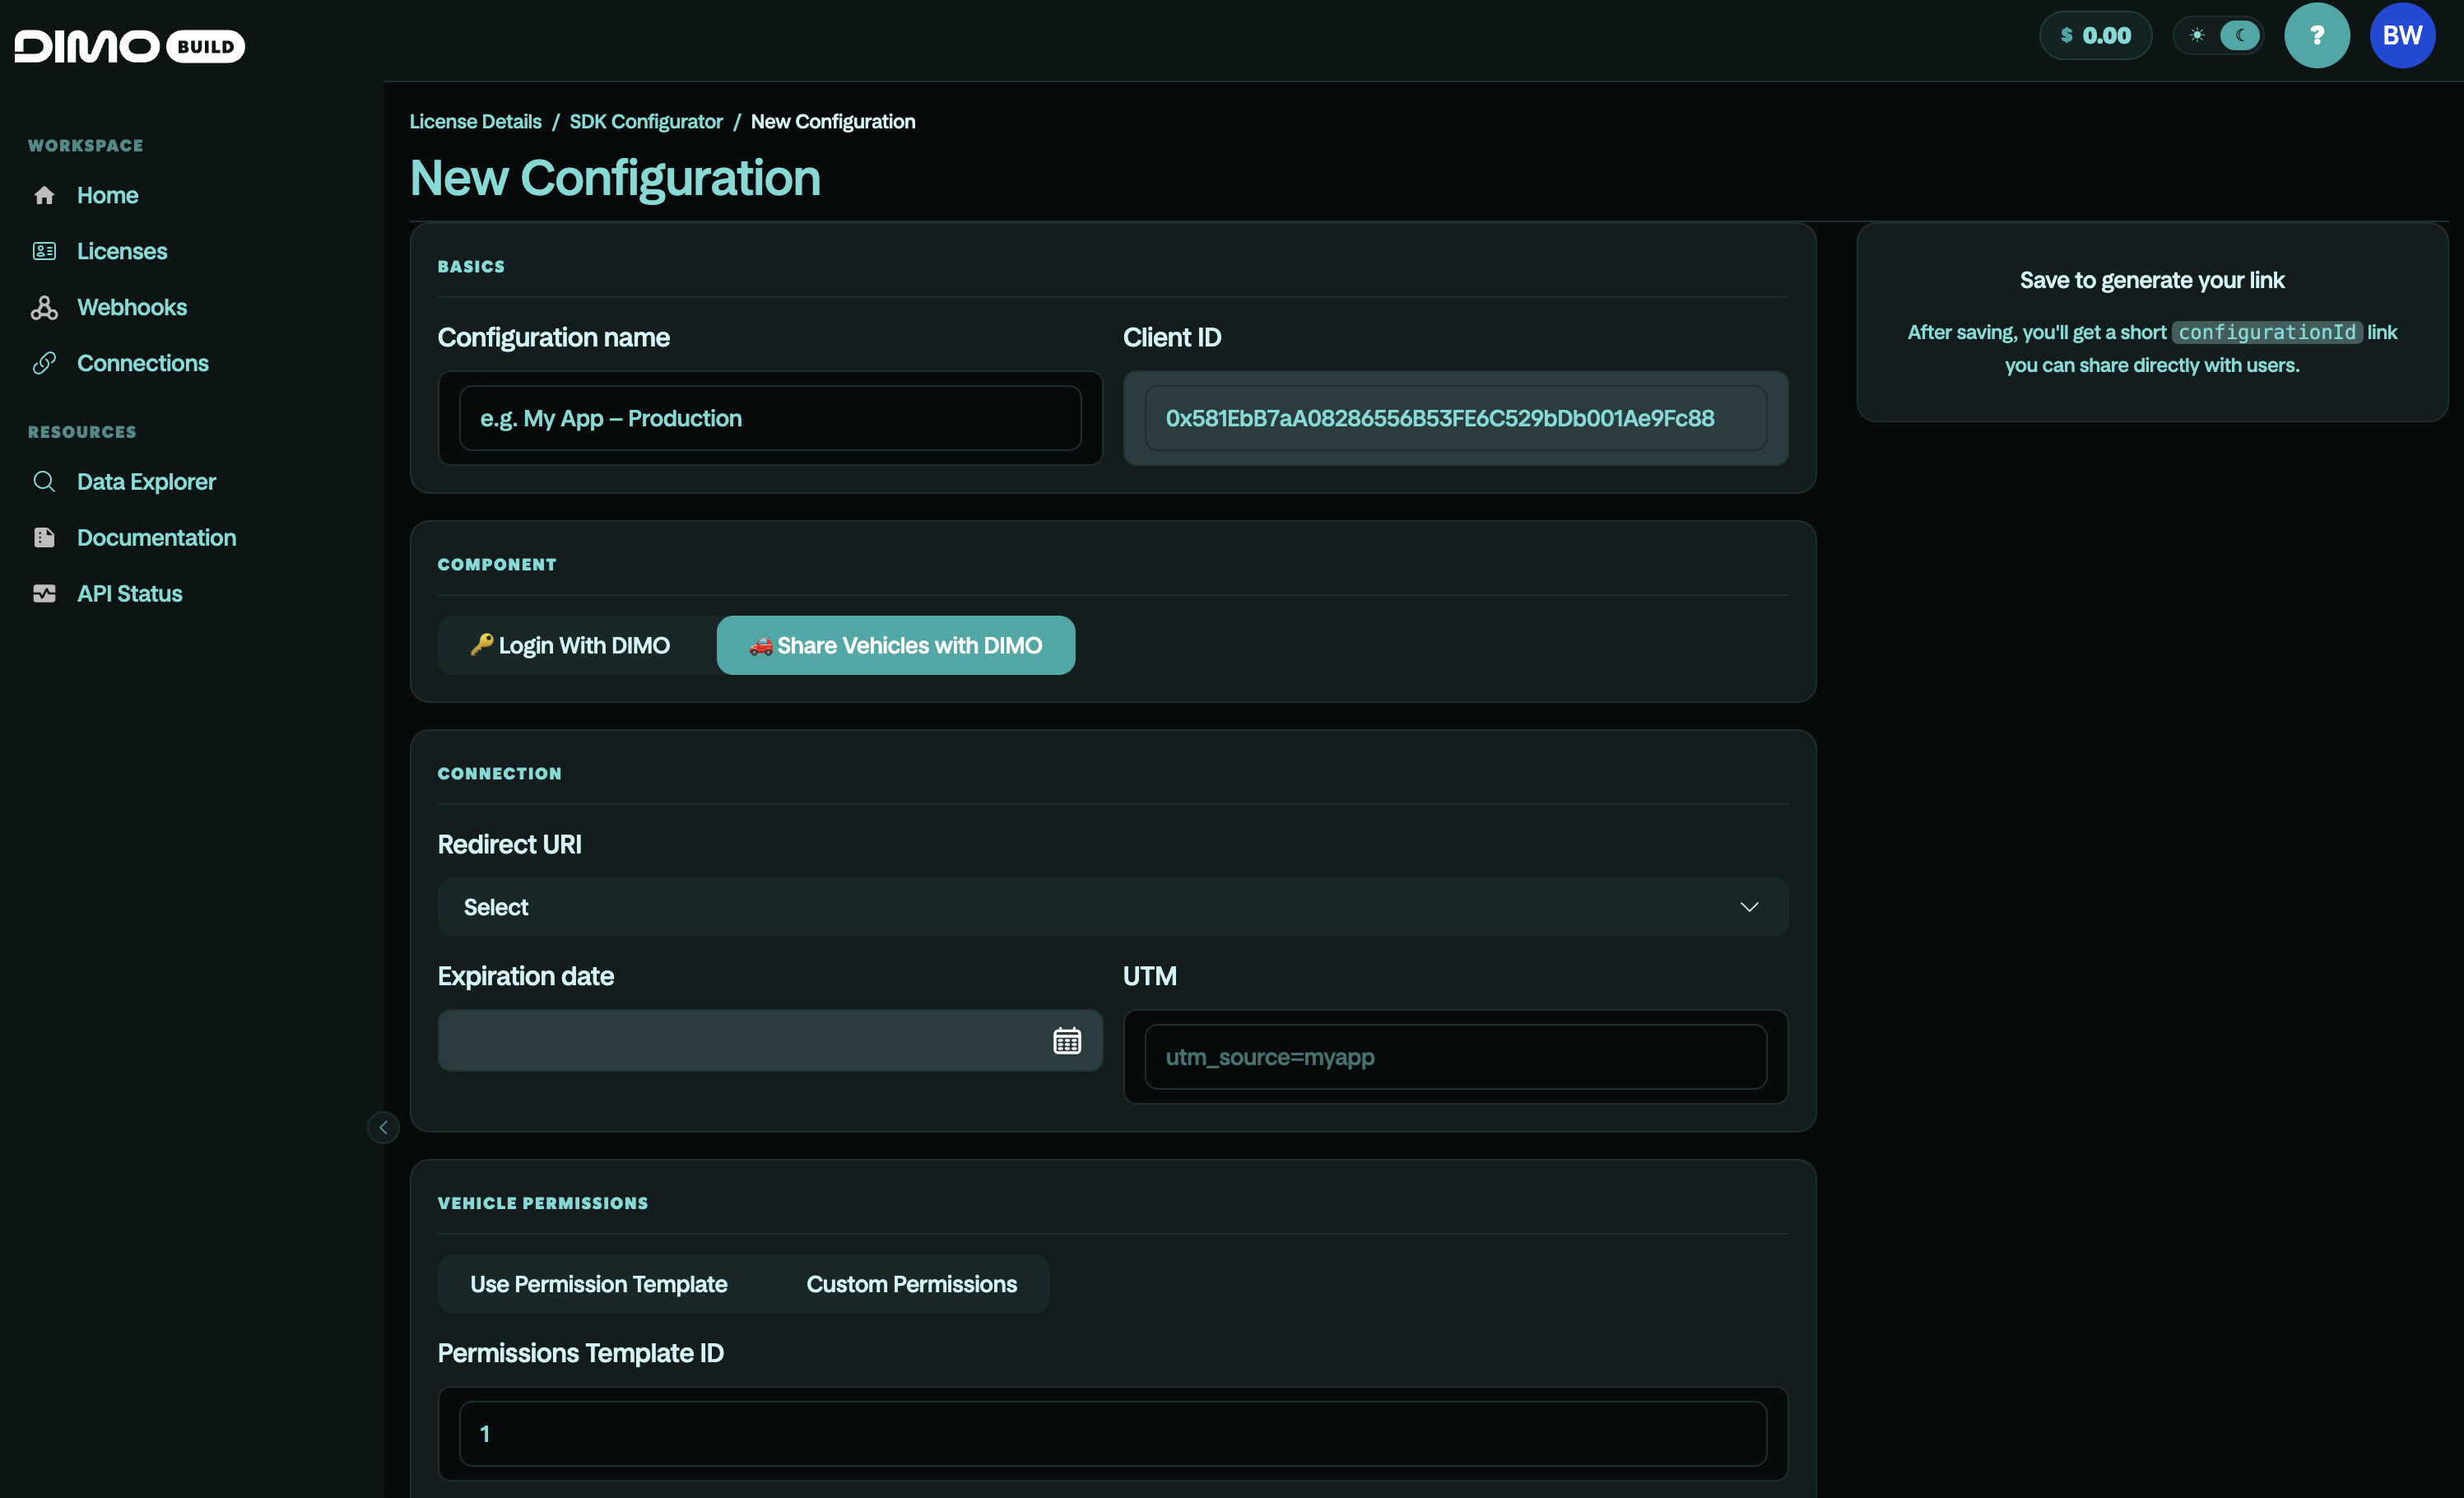
Task: Click the Documentation page icon
Action: 44,538
